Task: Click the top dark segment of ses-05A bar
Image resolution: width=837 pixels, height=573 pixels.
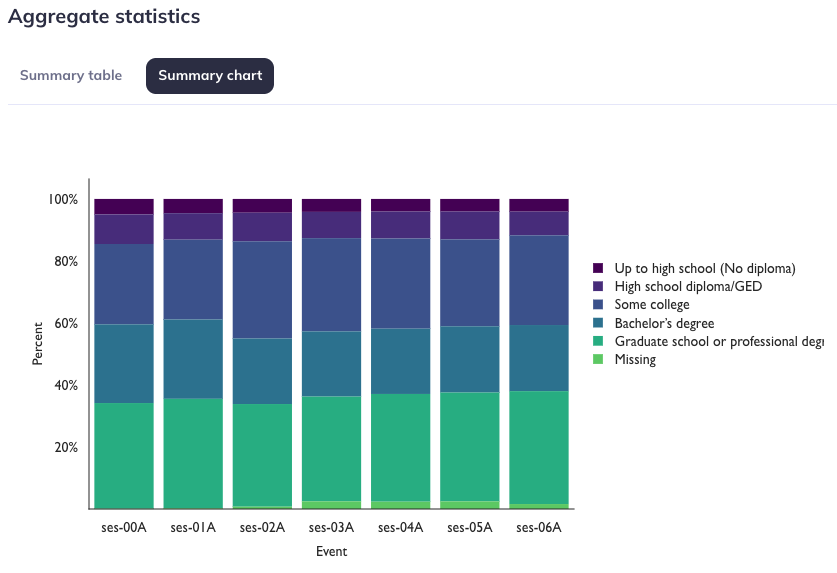Action: (470, 205)
